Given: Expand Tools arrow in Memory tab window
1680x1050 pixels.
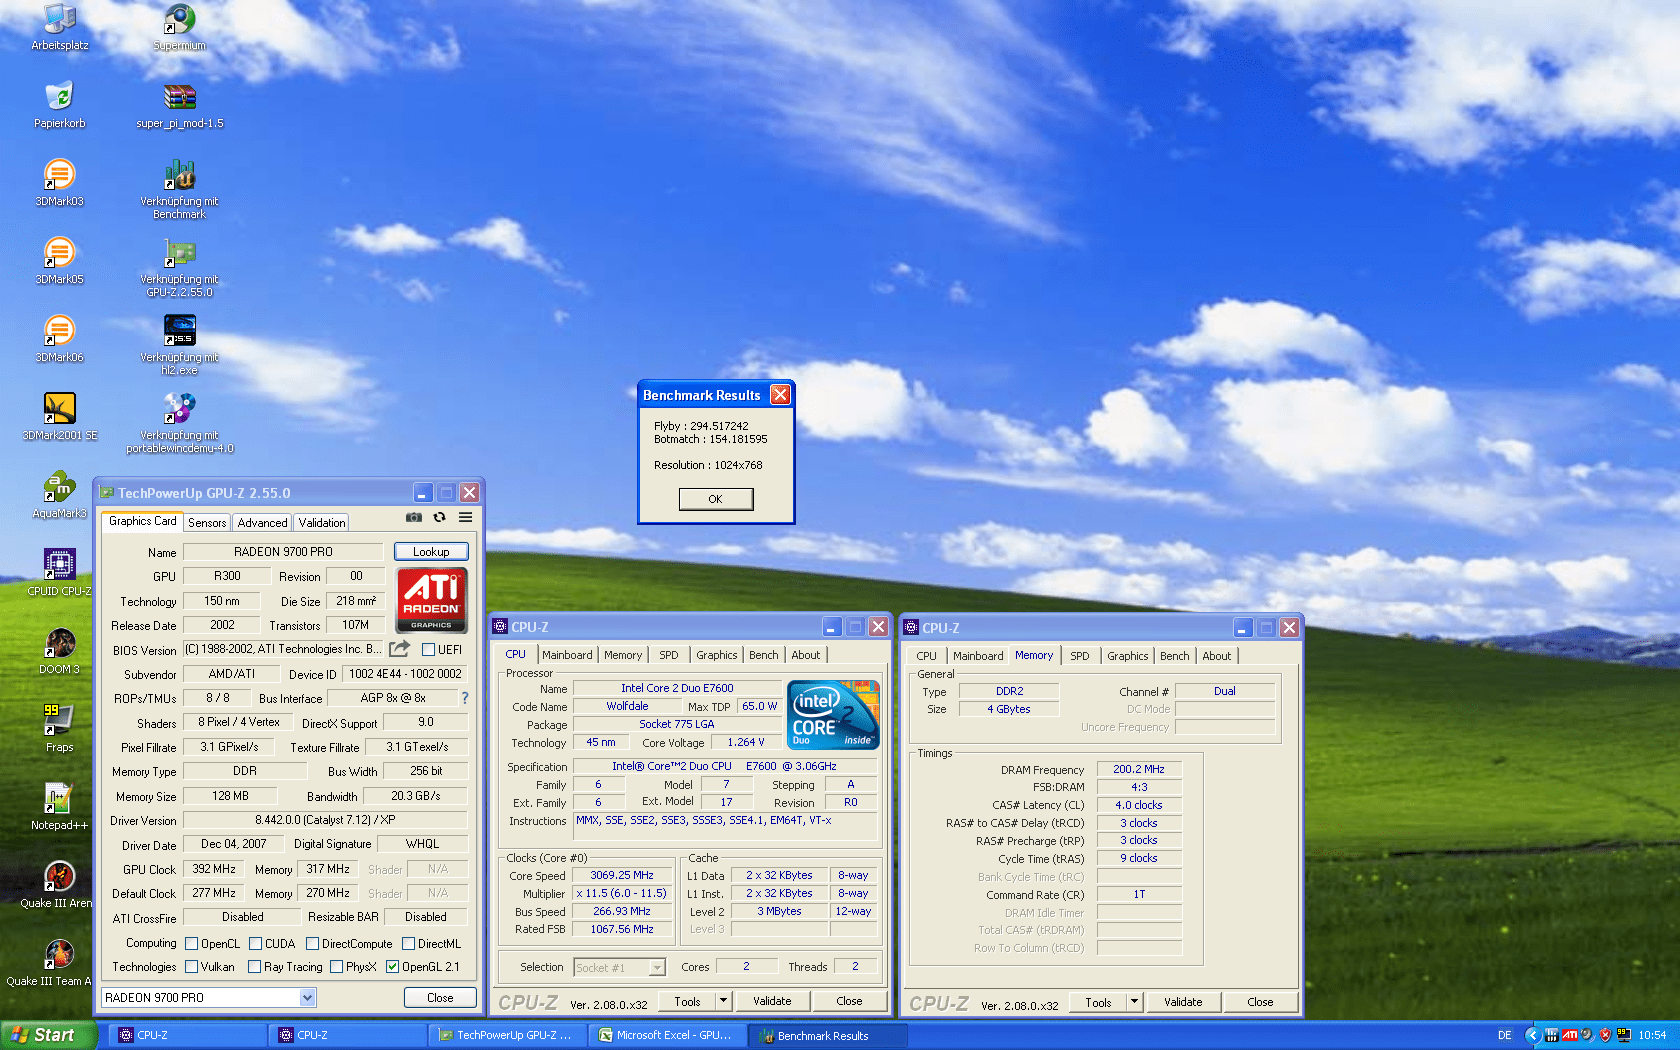Looking at the screenshot, I should point(1134,1001).
